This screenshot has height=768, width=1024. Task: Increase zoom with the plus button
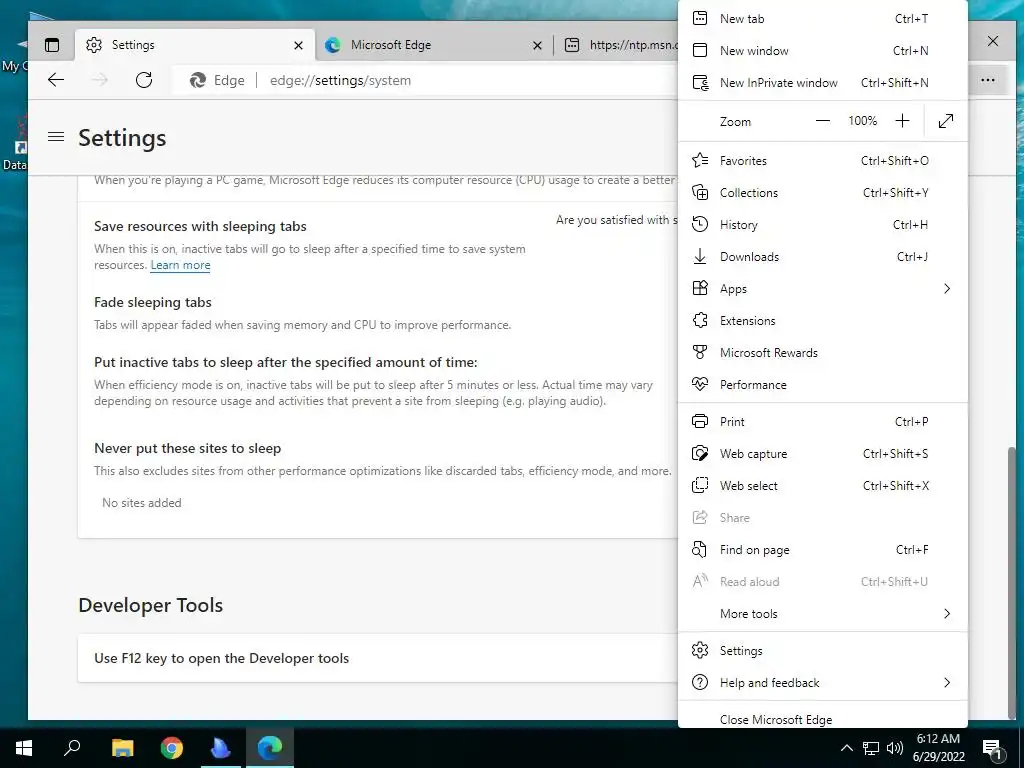[x=902, y=121]
